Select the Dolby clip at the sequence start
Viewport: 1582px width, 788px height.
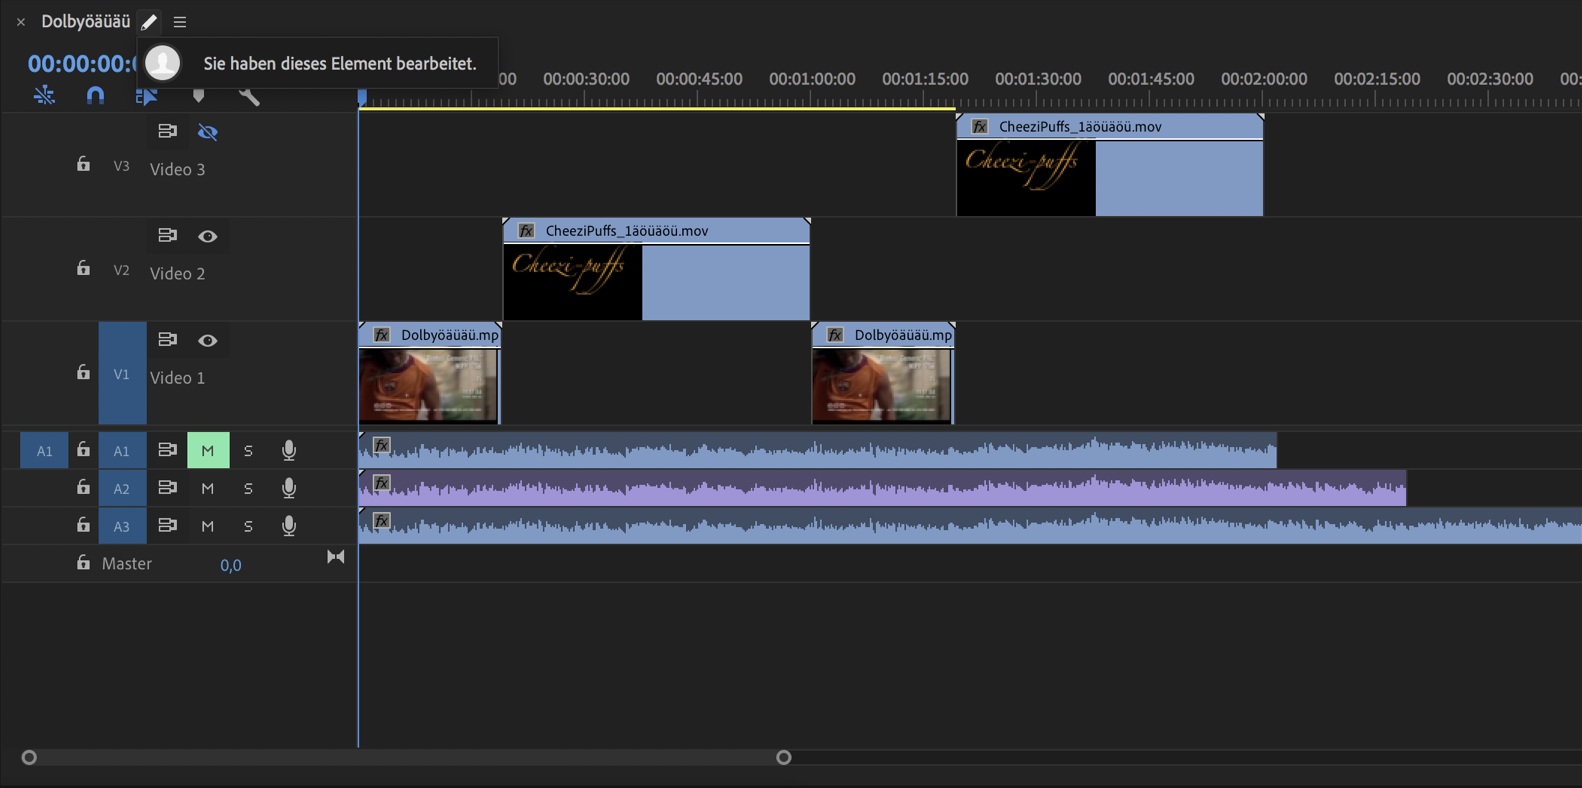coord(430,373)
